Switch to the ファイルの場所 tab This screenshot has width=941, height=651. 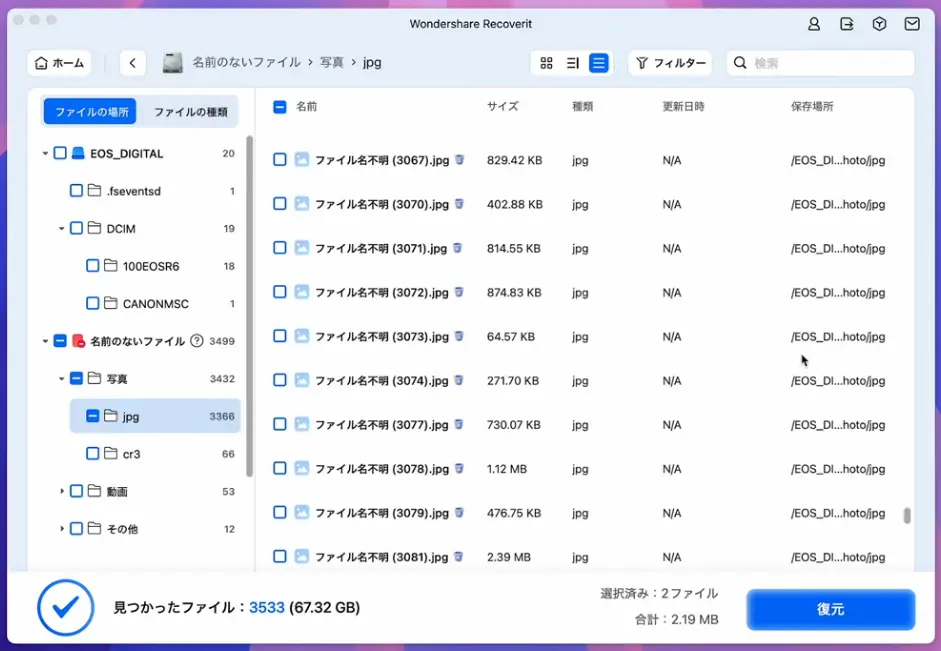tap(90, 112)
